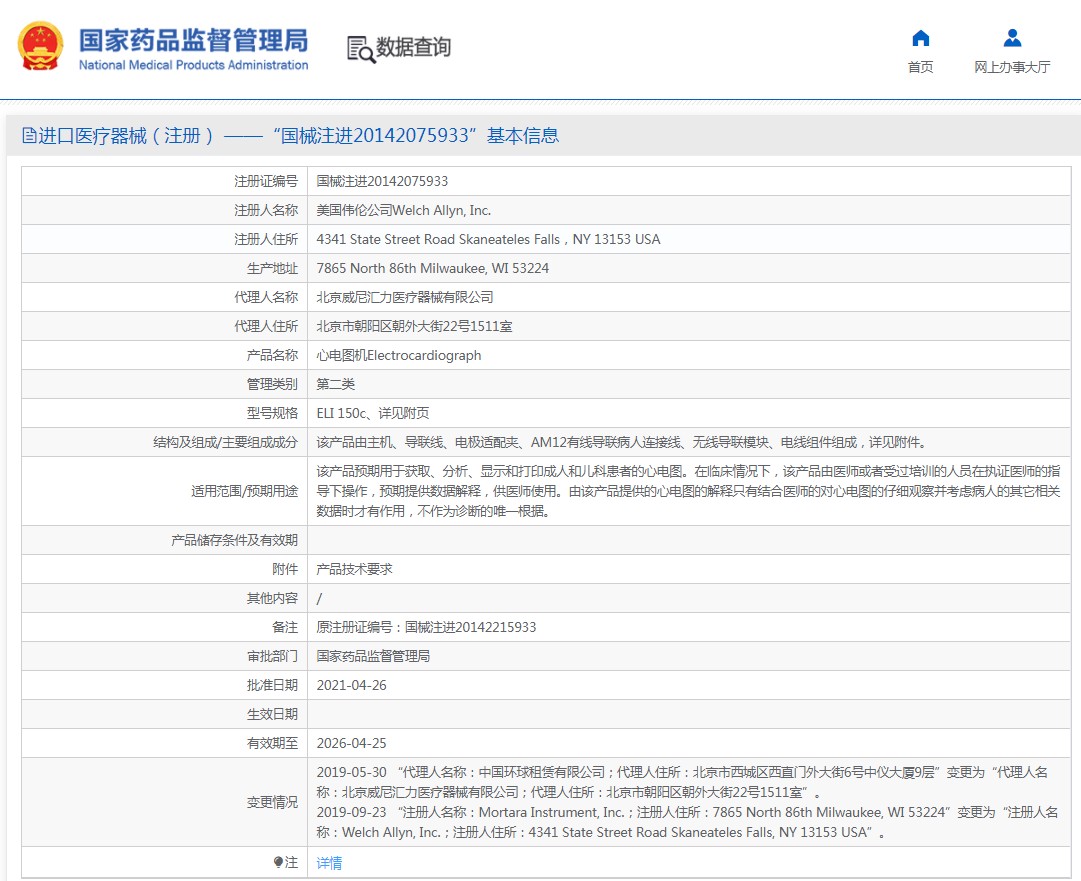Click the 首页 home icon

click(920, 38)
